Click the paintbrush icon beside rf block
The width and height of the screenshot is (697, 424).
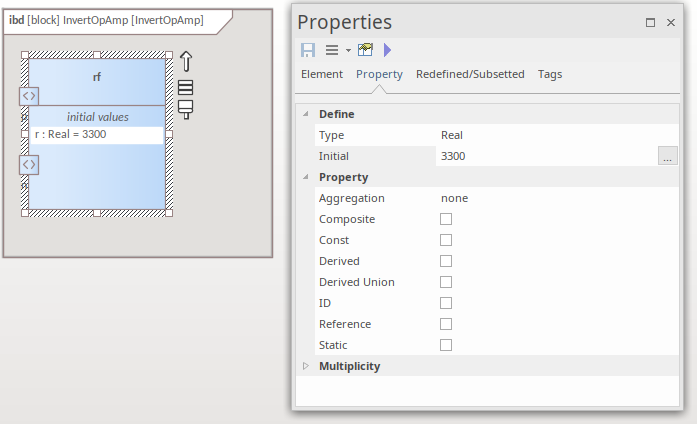tap(185, 109)
